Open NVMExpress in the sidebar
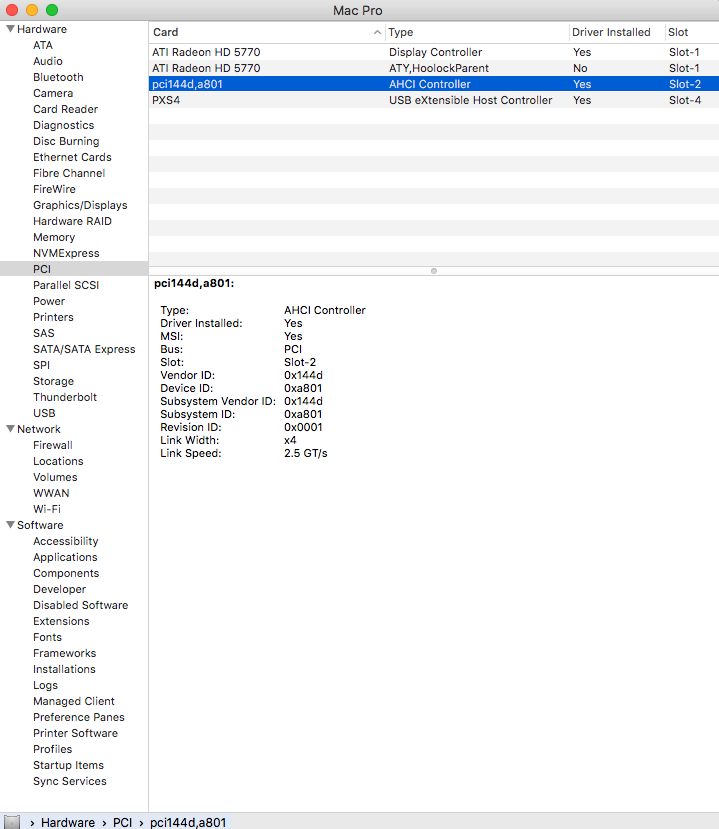 66,253
